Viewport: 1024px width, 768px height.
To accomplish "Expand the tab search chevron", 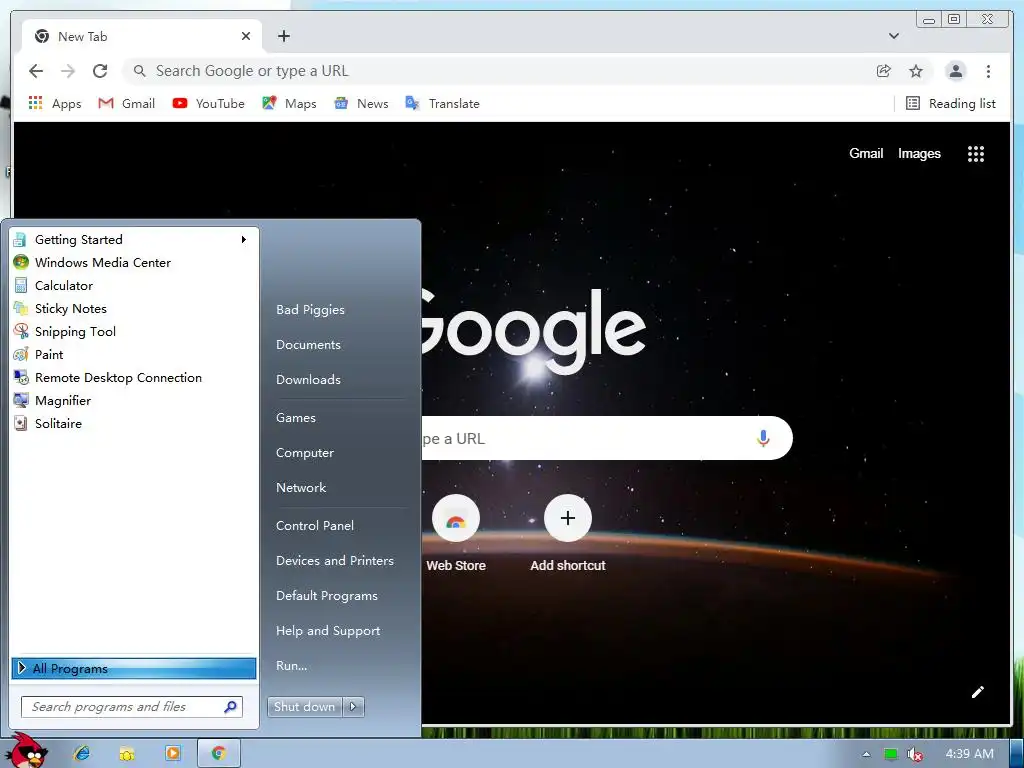I will coord(894,36).
